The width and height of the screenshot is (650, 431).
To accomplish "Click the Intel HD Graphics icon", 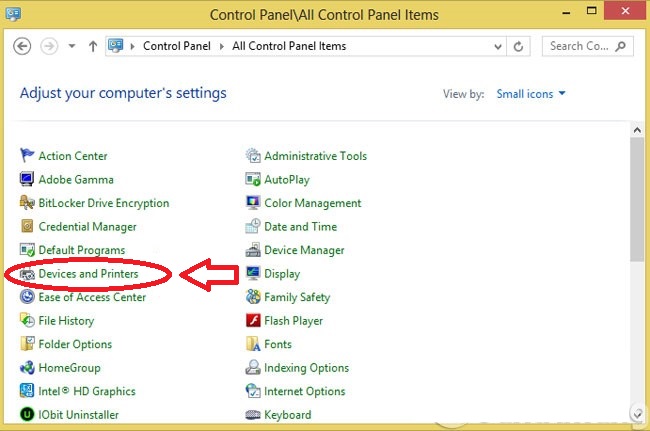I will click(x=27, y=391).
